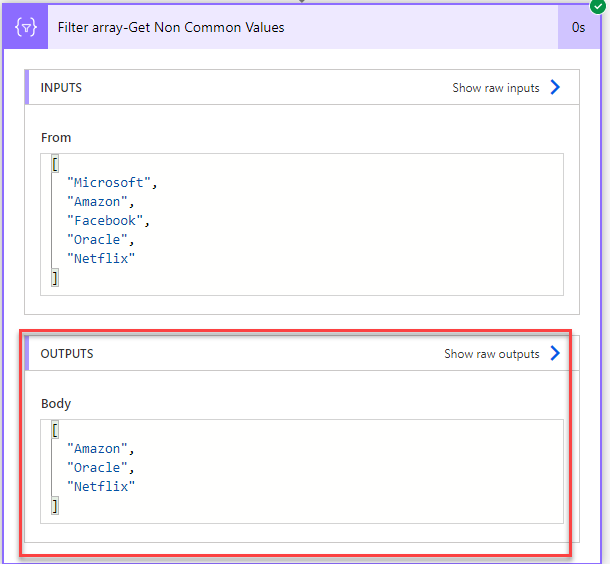
Task: Select "Oracle" in the From array
Action: tap(97, 240)
